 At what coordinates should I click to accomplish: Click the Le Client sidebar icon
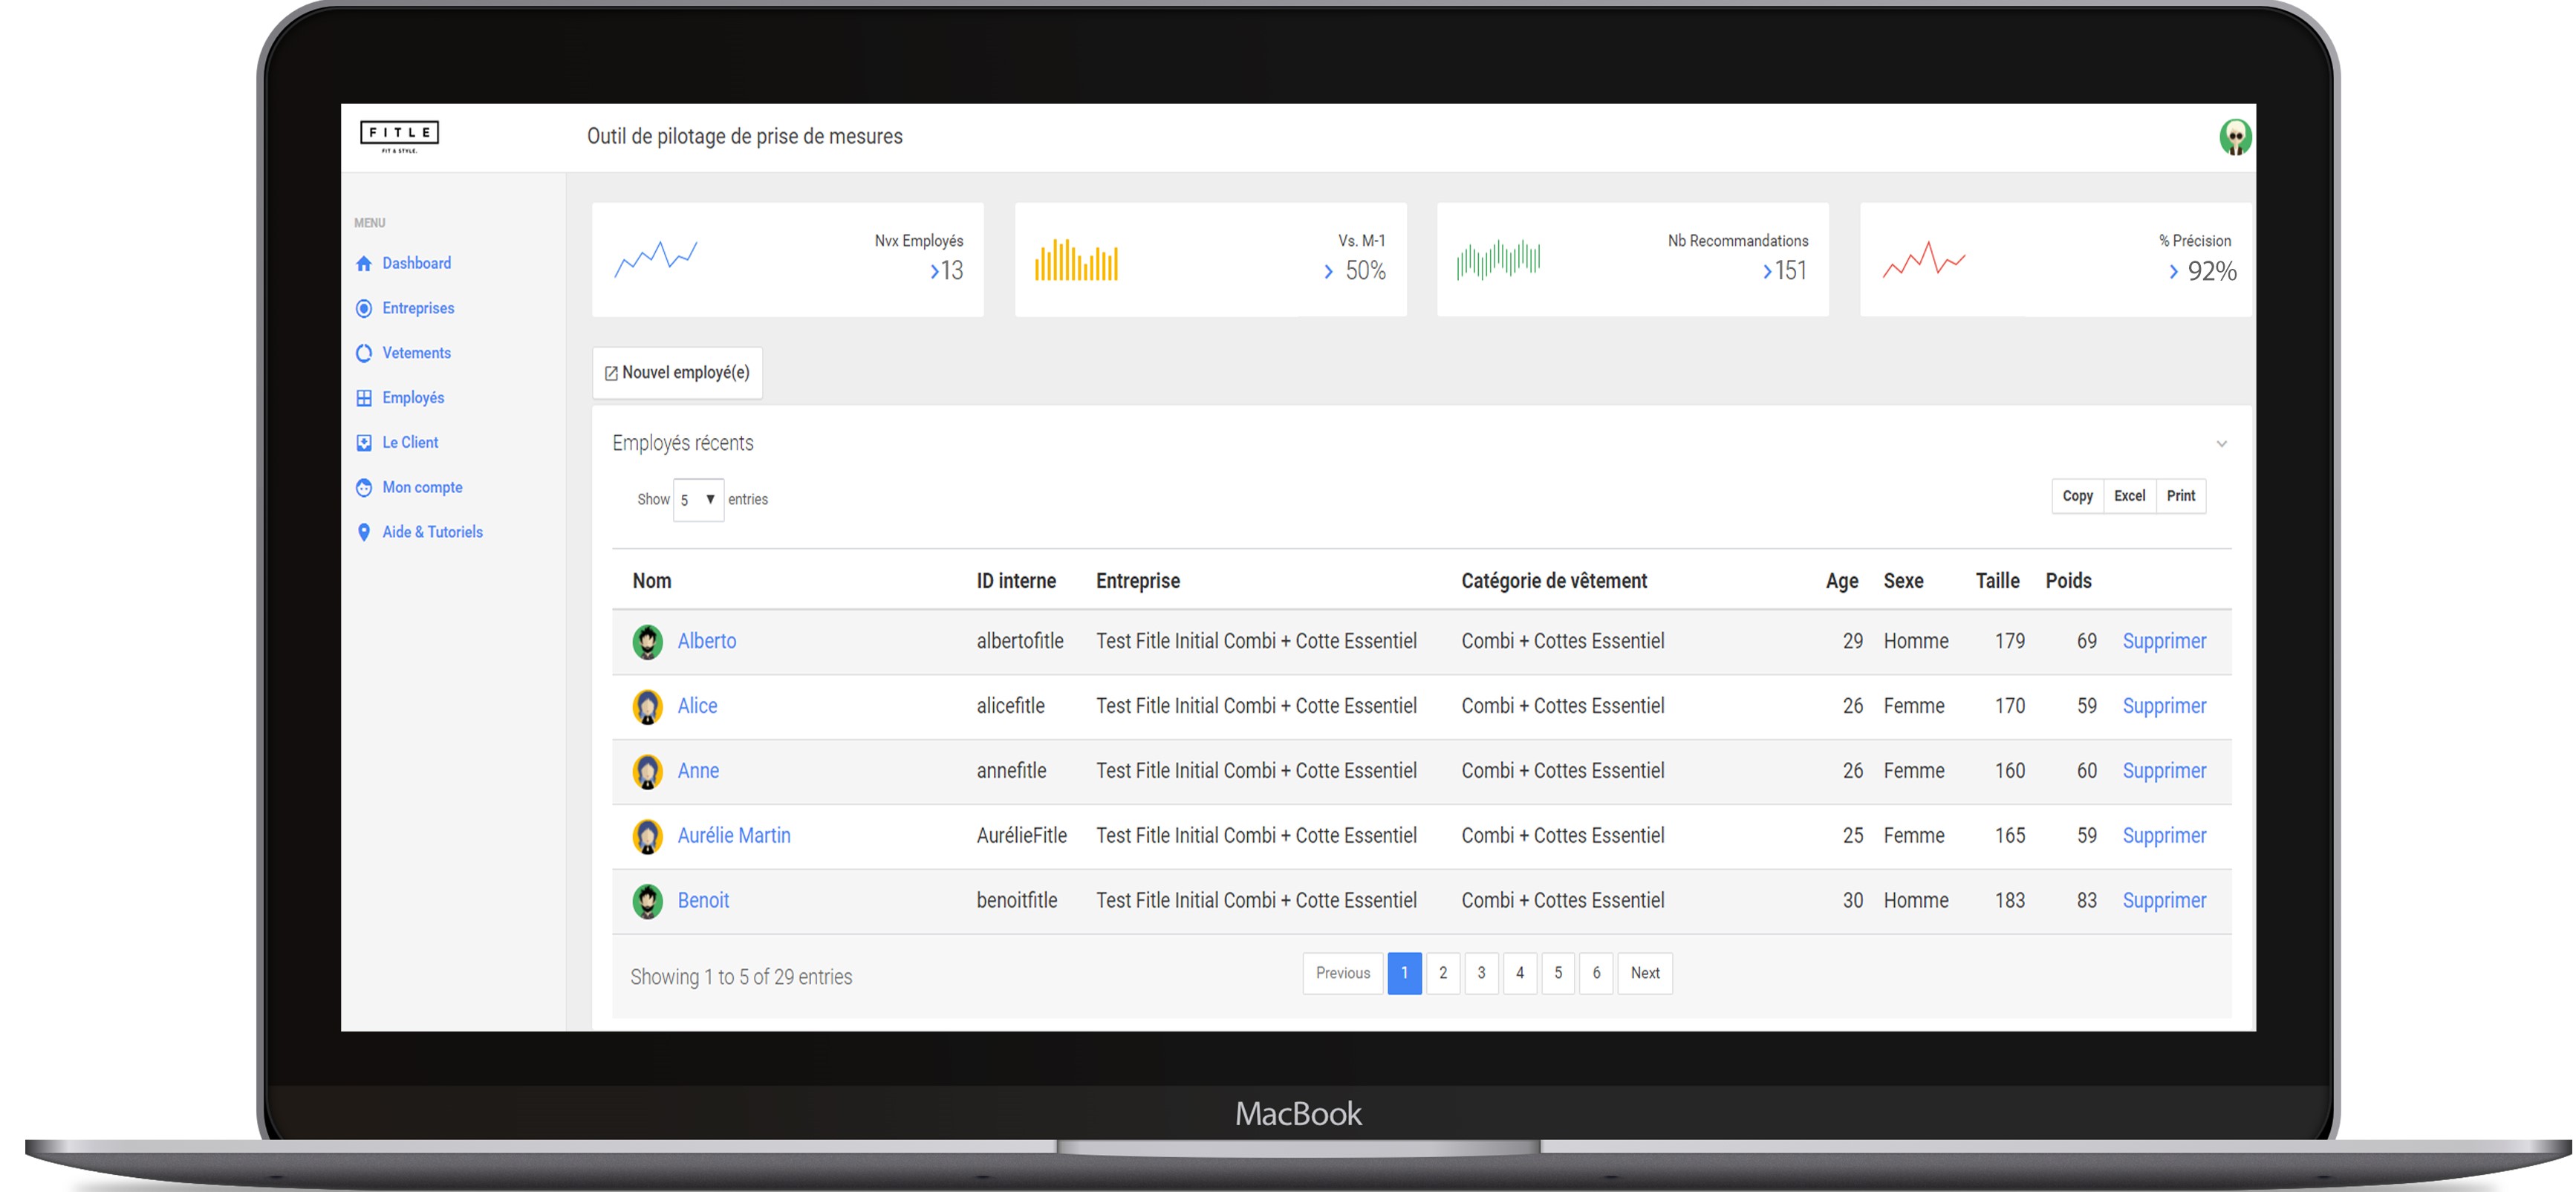364,443
